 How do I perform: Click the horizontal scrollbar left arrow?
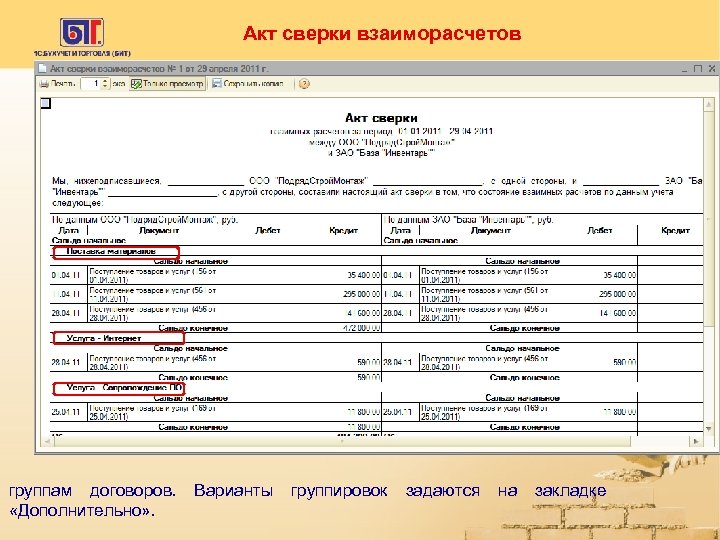click(x=46, y=441)
